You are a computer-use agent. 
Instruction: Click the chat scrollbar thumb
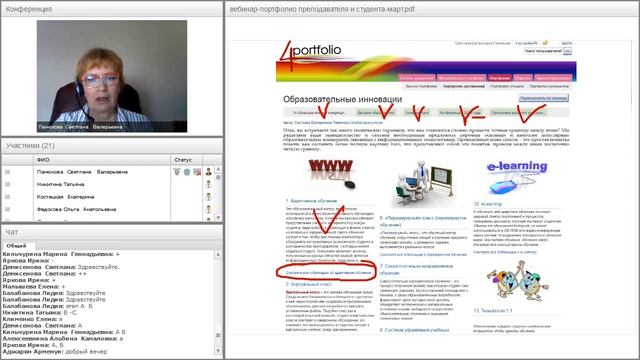click(x=218, y=335)
